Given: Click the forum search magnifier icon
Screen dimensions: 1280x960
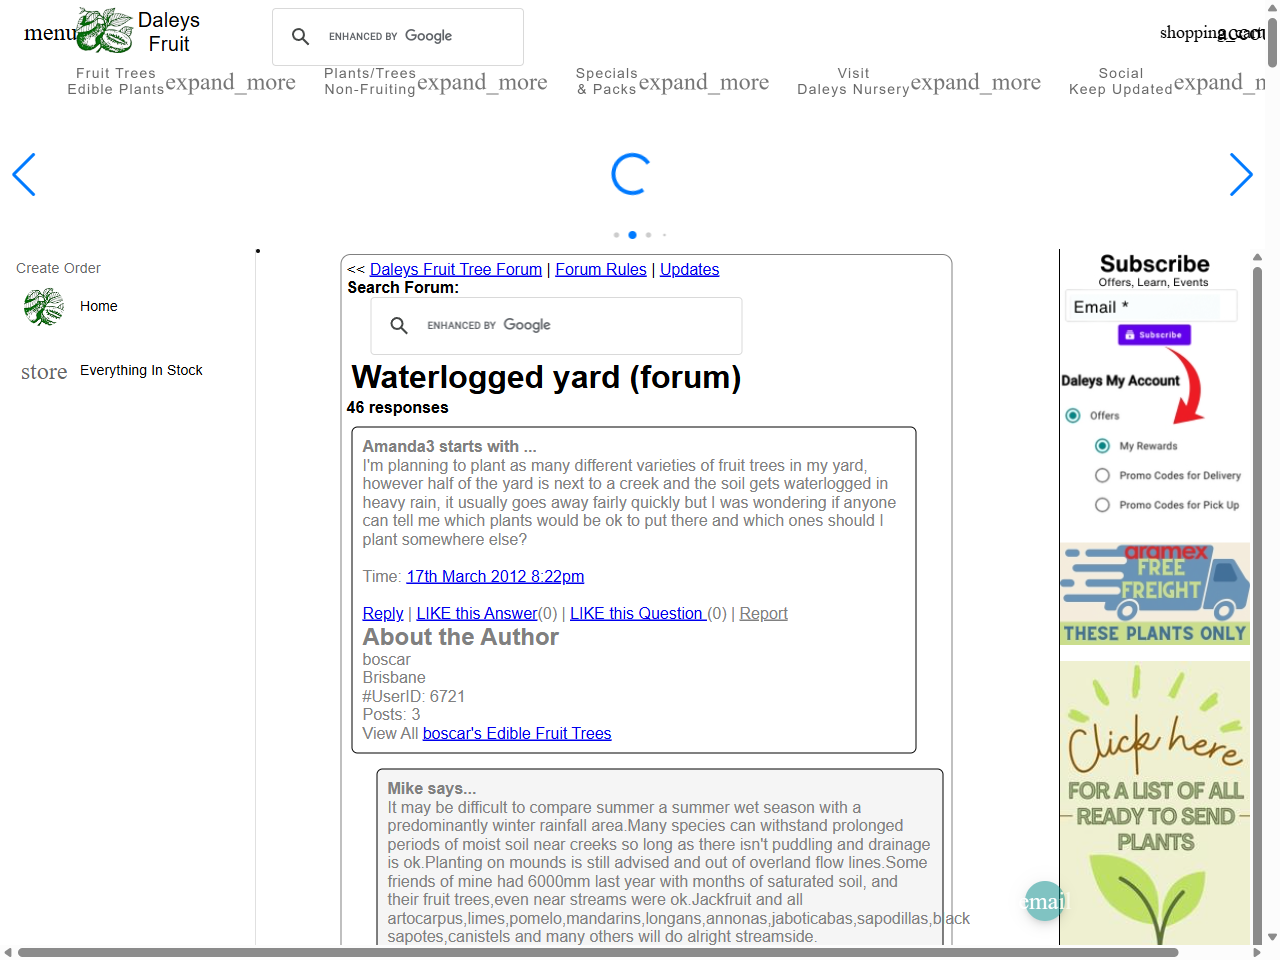Looking at the screenshot, I should pyautogui.click(x=399, y=326).
